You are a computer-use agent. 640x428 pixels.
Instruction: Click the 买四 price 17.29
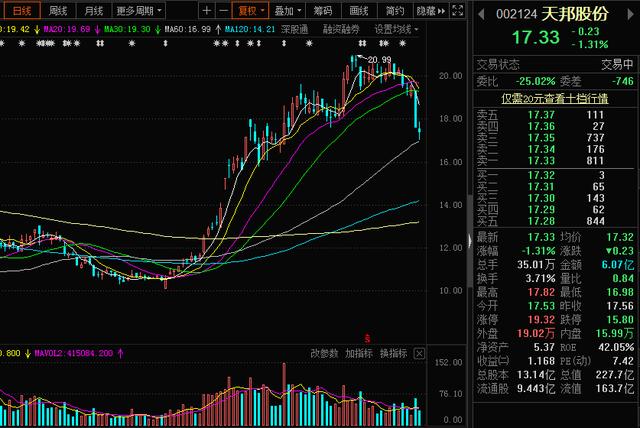(541, 210)
